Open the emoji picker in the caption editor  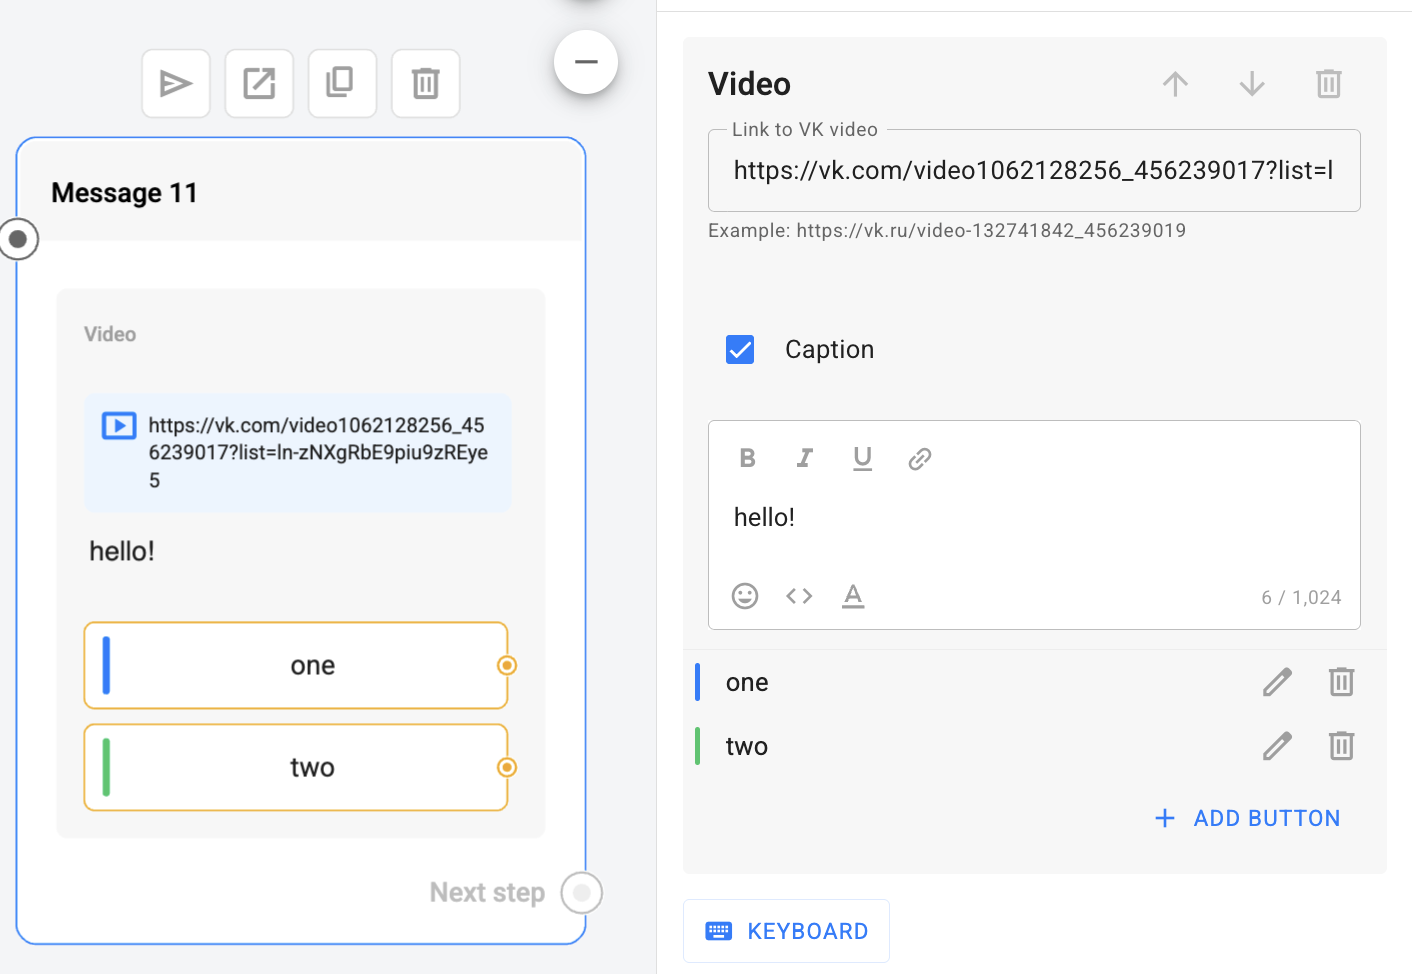coord(745,596)
